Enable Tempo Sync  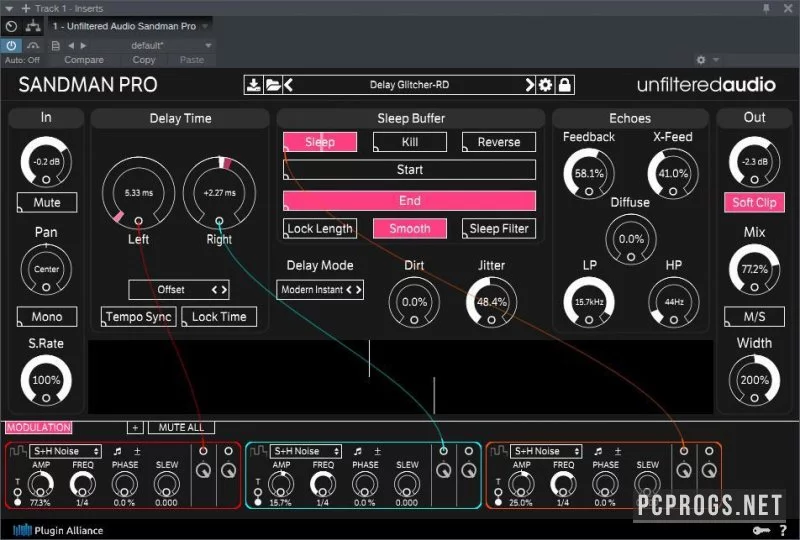138,316
